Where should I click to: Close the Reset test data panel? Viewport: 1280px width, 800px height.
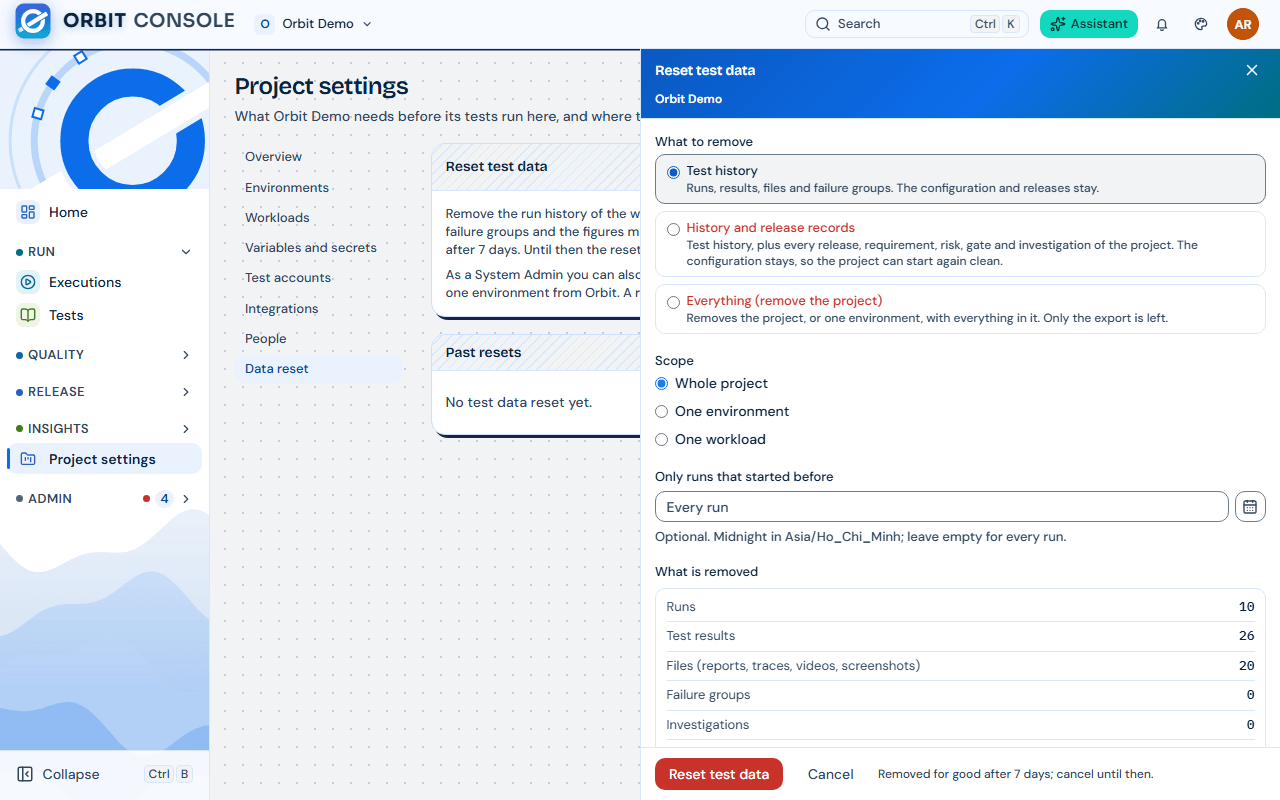tap(1252, 70)
